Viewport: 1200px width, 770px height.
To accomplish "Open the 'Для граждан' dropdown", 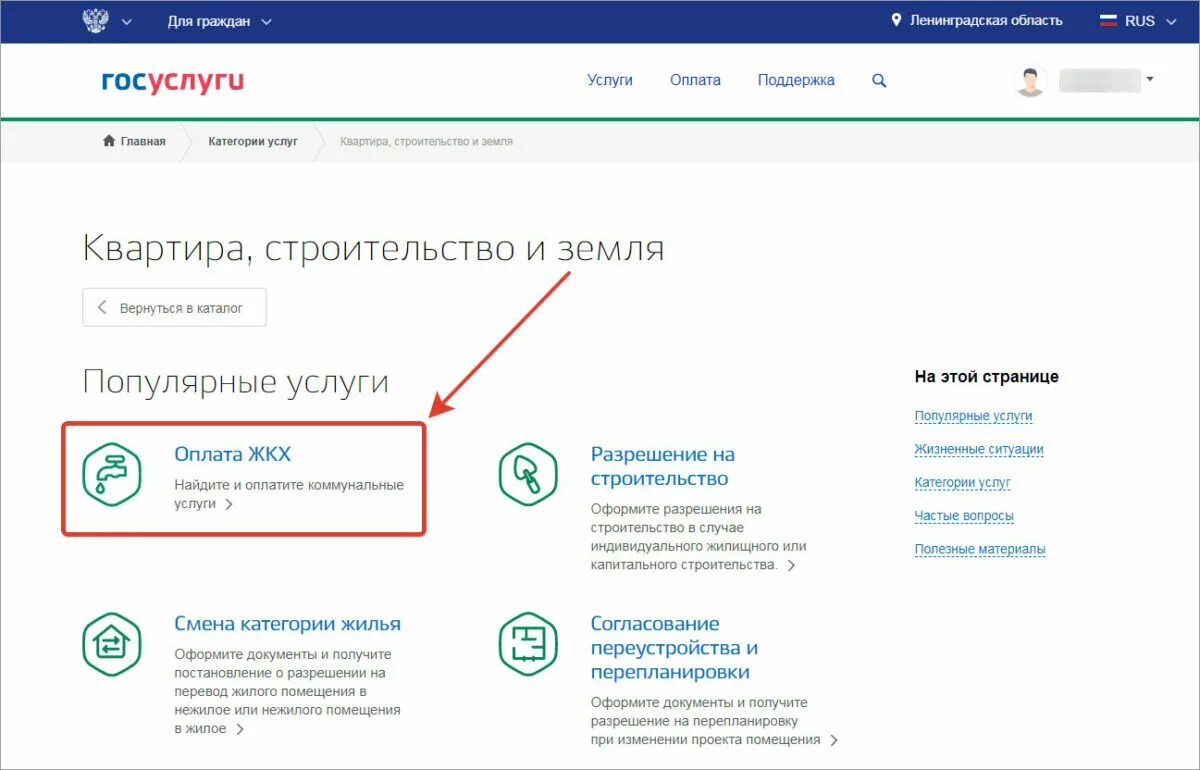I will point(219,21).
